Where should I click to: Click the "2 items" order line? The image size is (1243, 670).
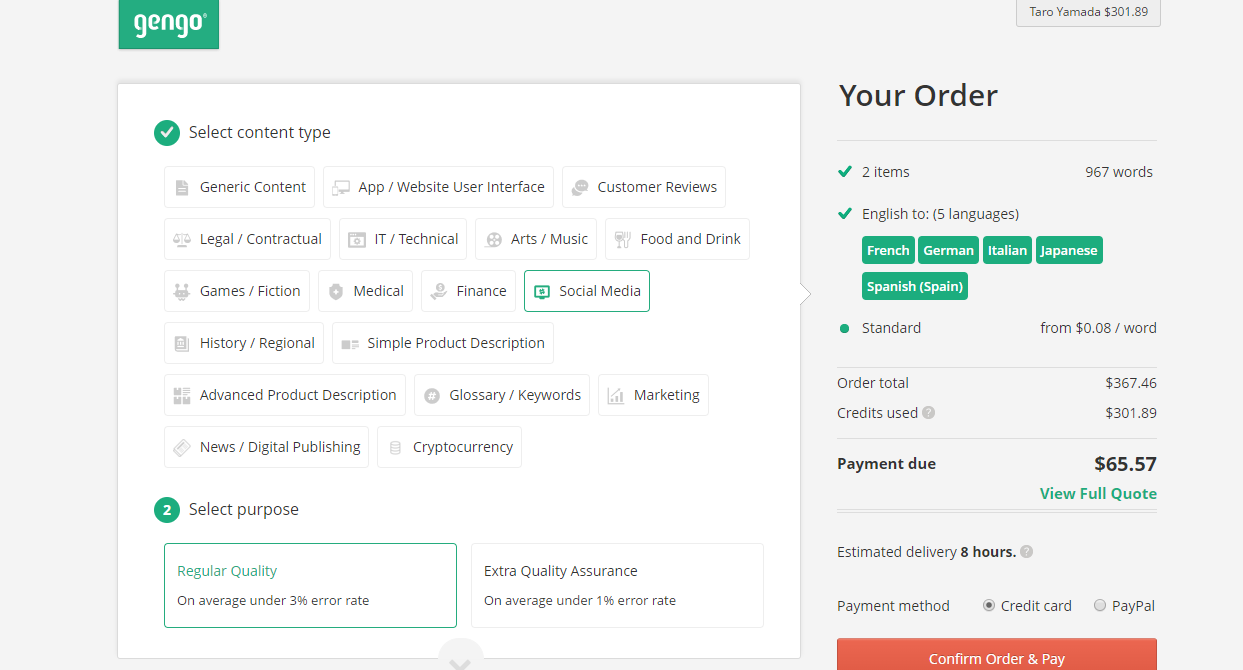[886, 172]
